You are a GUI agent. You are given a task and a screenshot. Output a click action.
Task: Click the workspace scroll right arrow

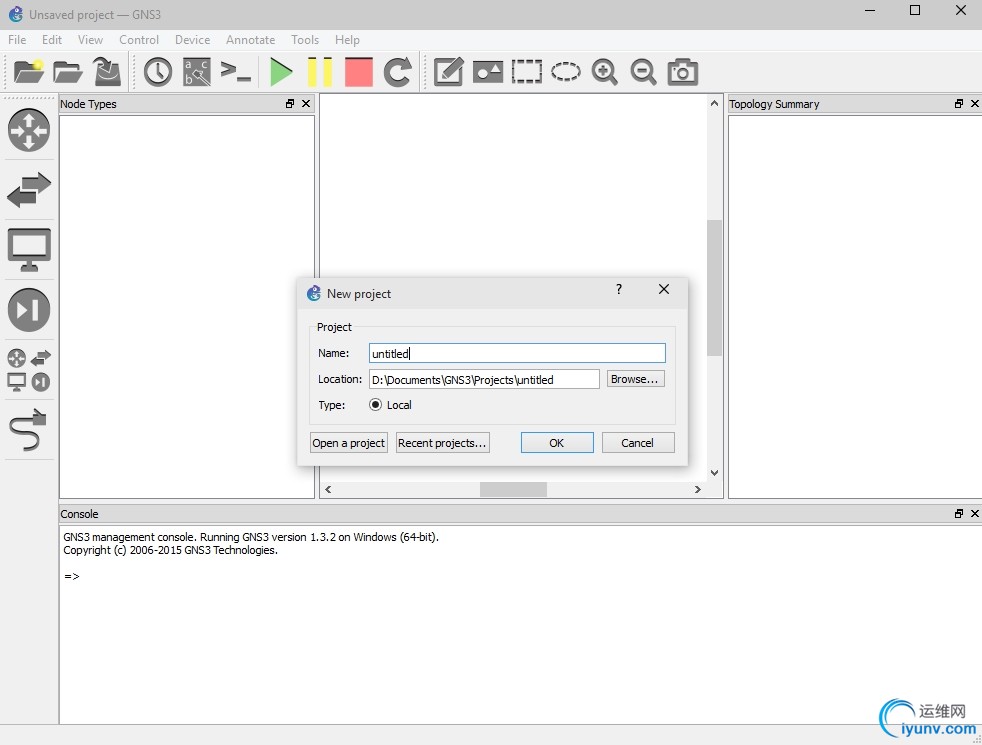coord(698,490)
